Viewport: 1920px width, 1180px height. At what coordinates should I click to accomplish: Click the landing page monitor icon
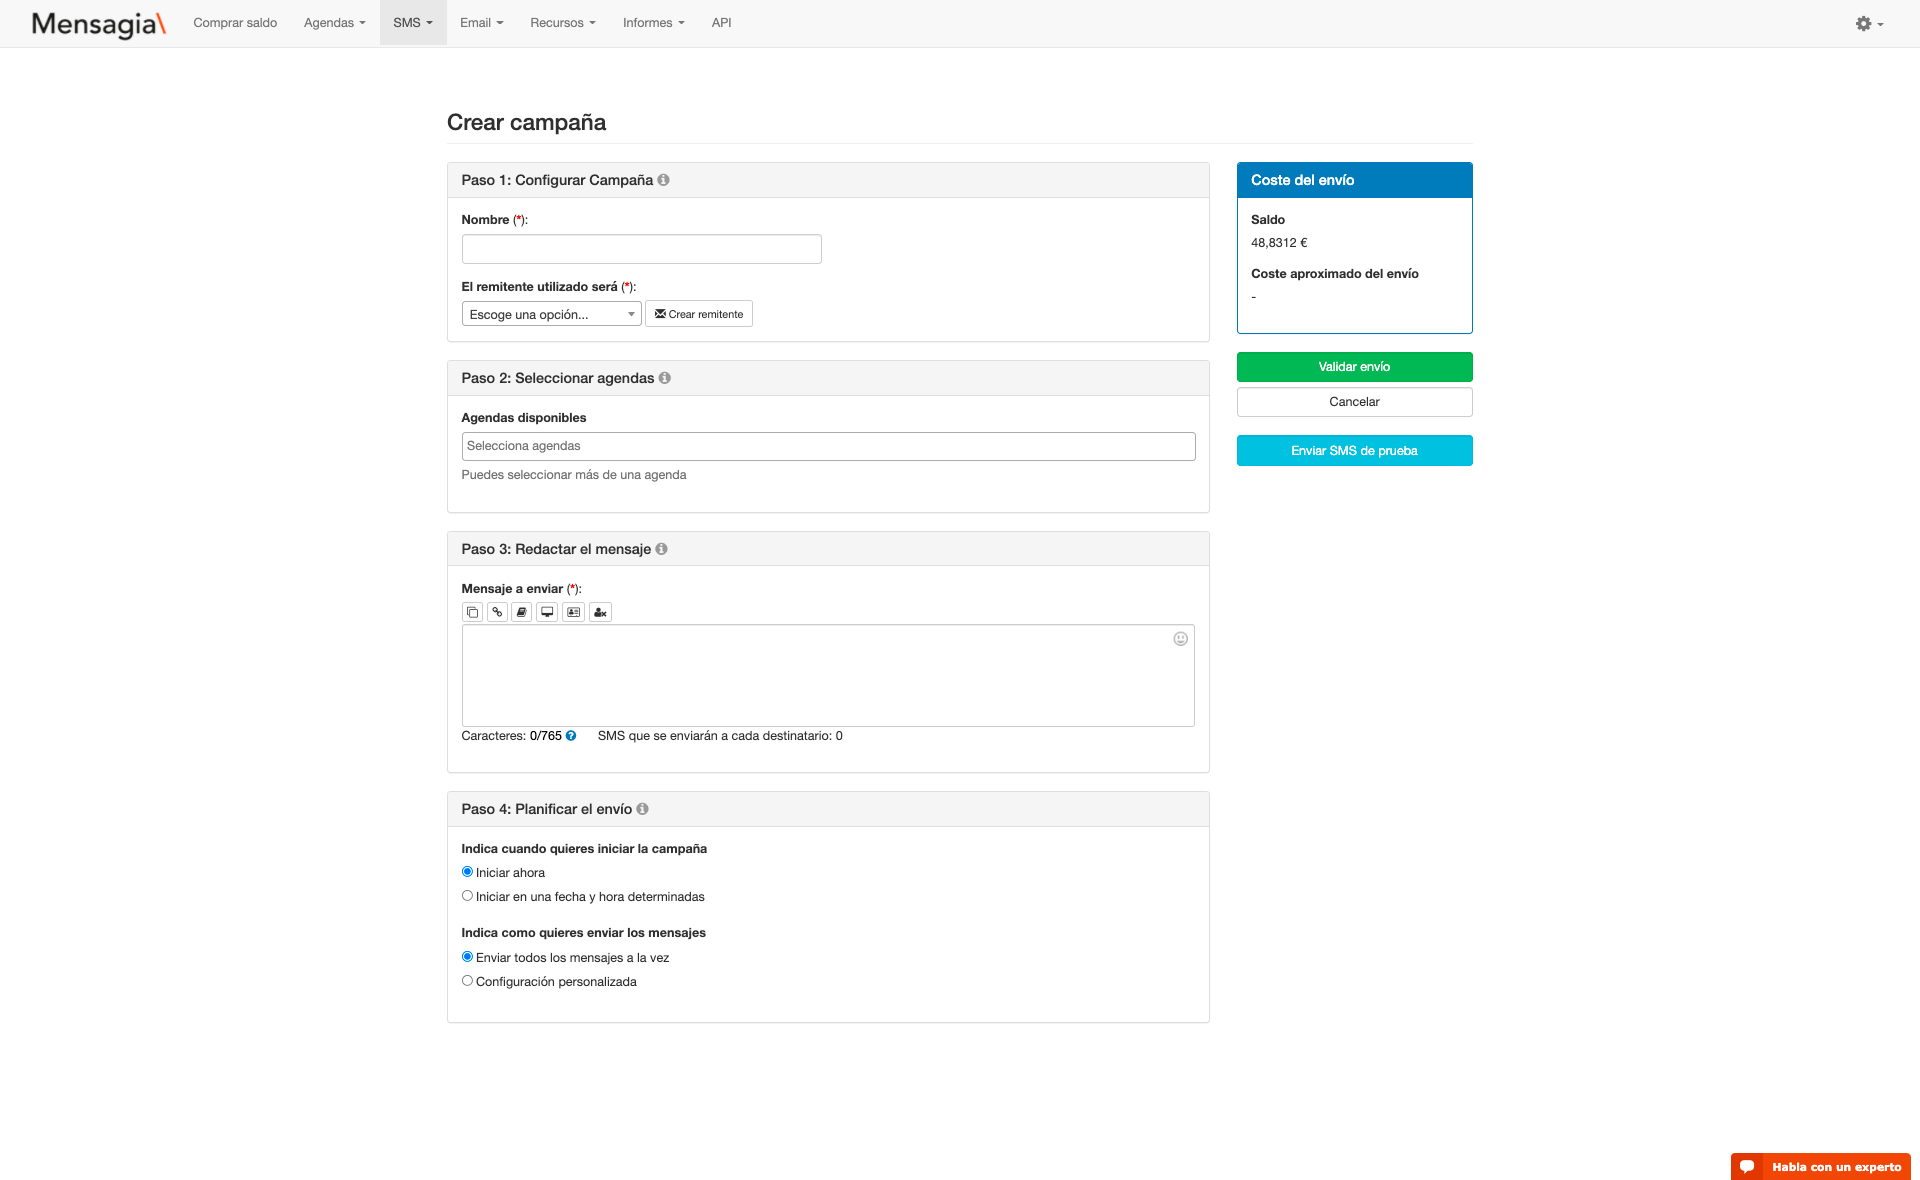click(x=547, y=611)
